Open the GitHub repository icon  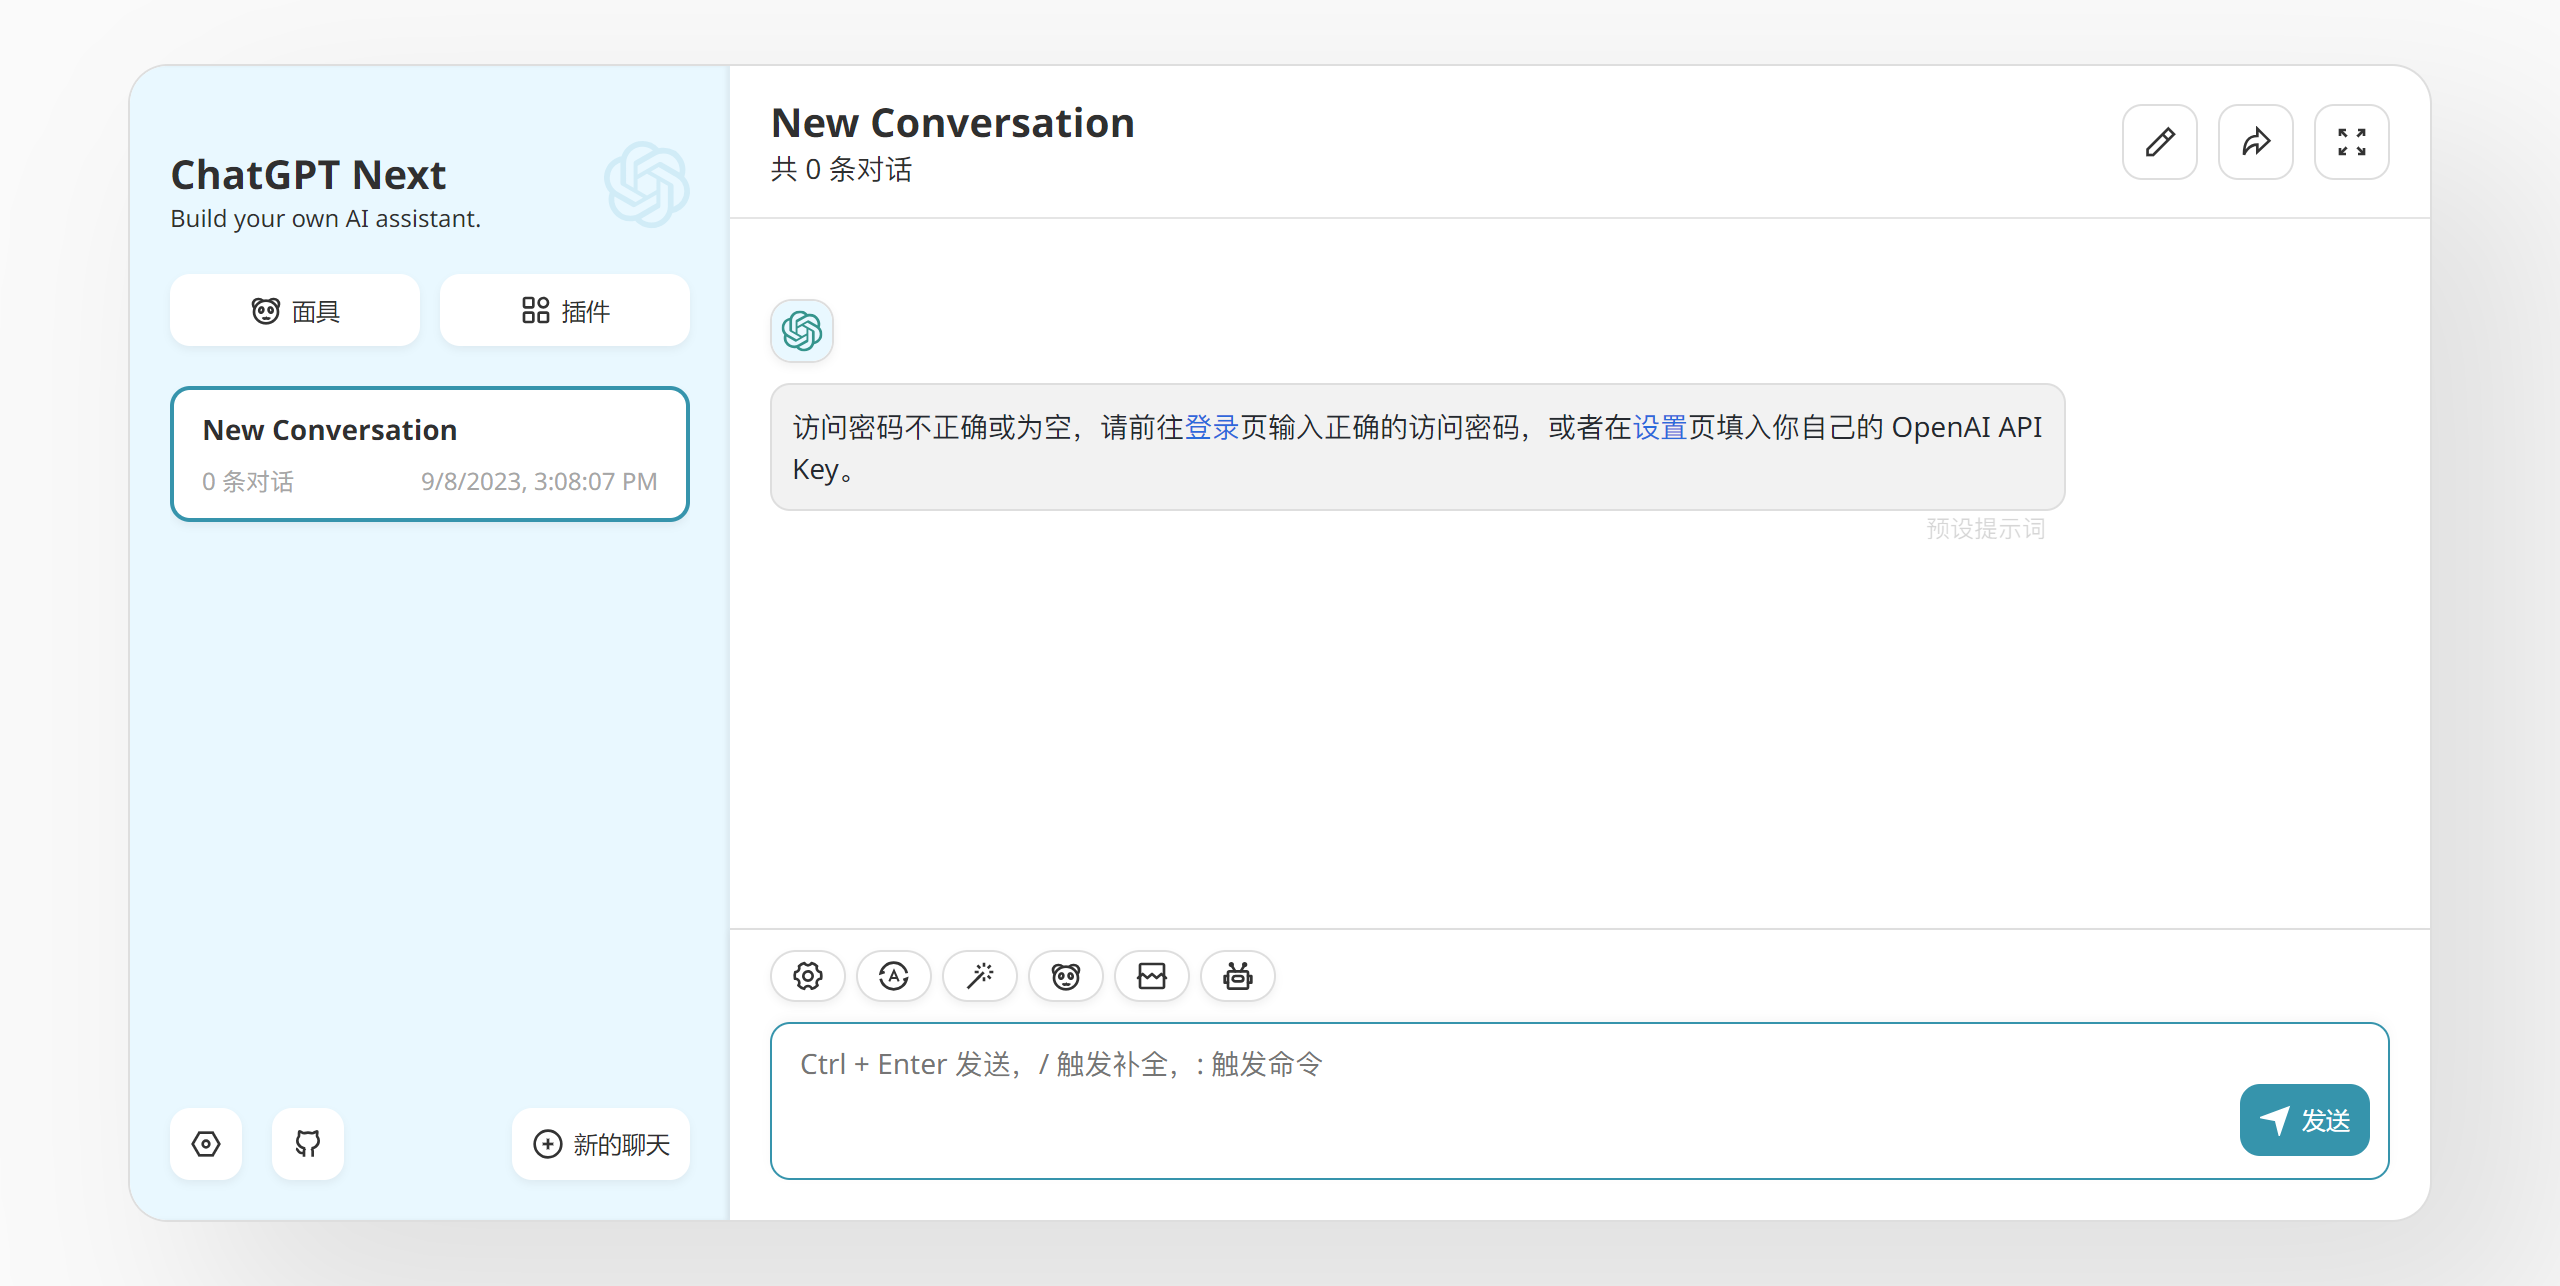308,1144
